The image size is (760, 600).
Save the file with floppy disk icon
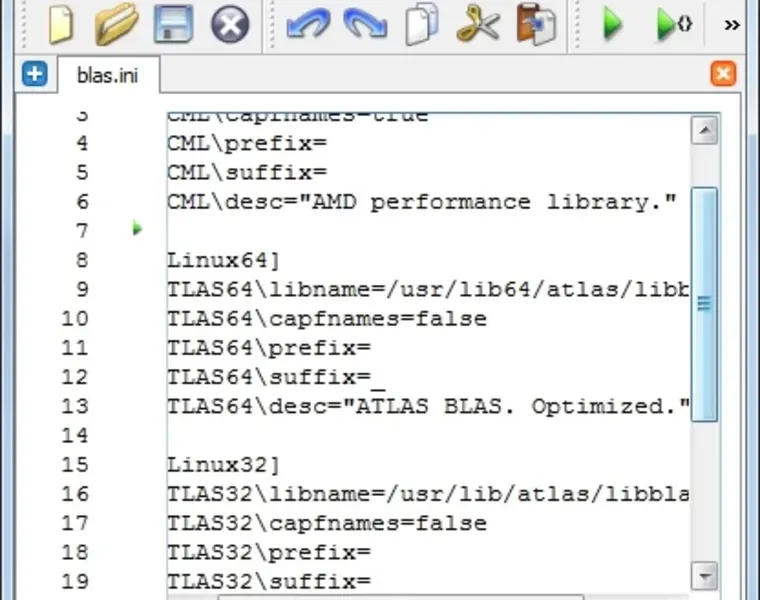(173, 24)
